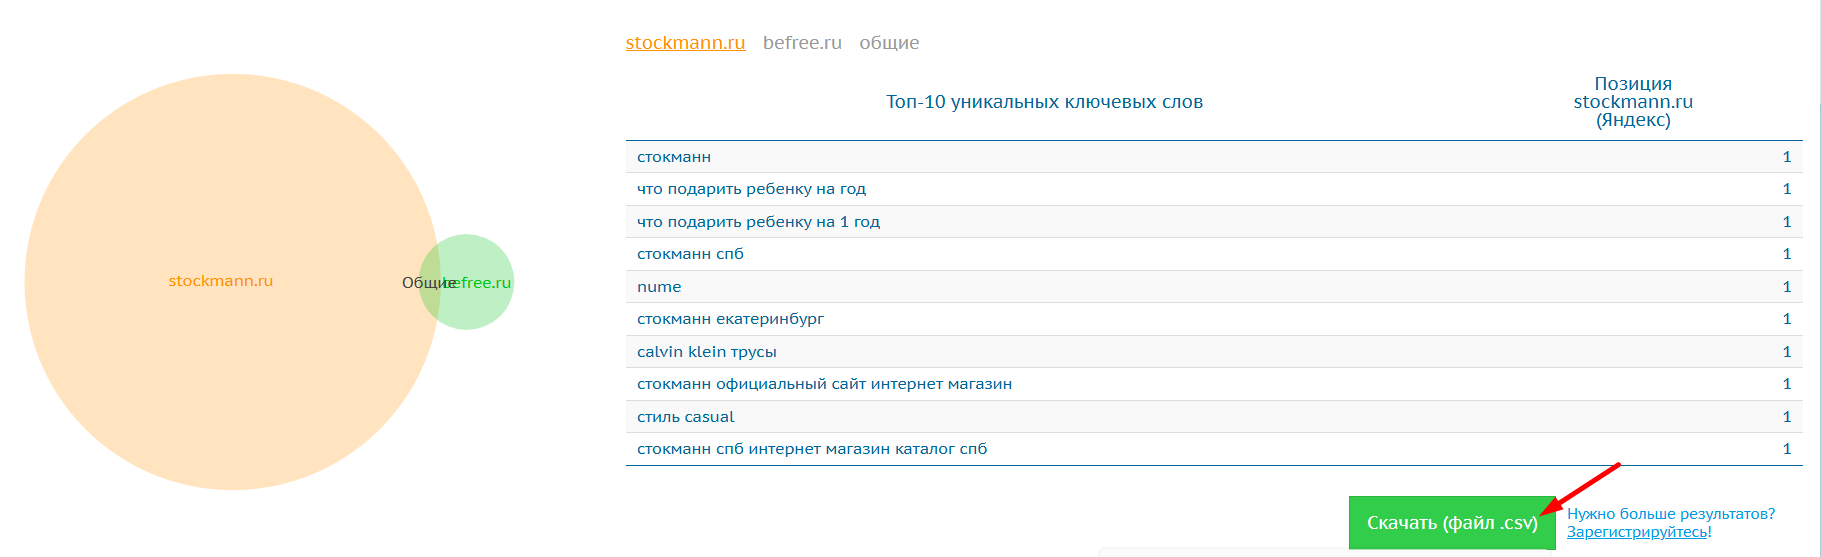The image size is (1821, 557).
Task: Click the стокманн спб keyword
Action: pyautogui.click(x=690, y=254)
